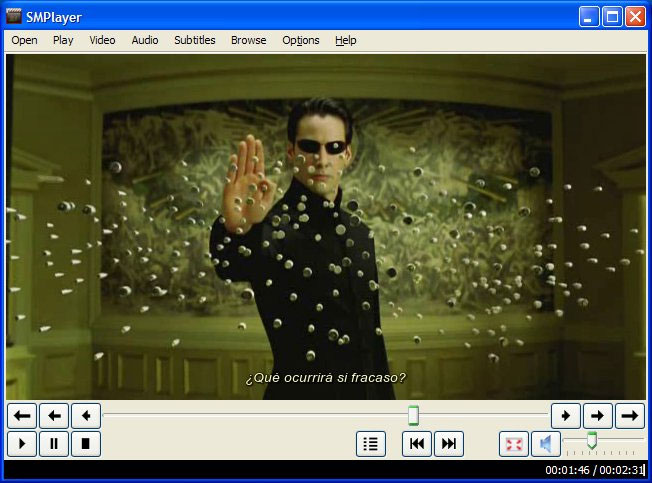Rewind with the largest left arrow
Image resolution: width=652 pixels, height=483 pixels.
[22, 415]
